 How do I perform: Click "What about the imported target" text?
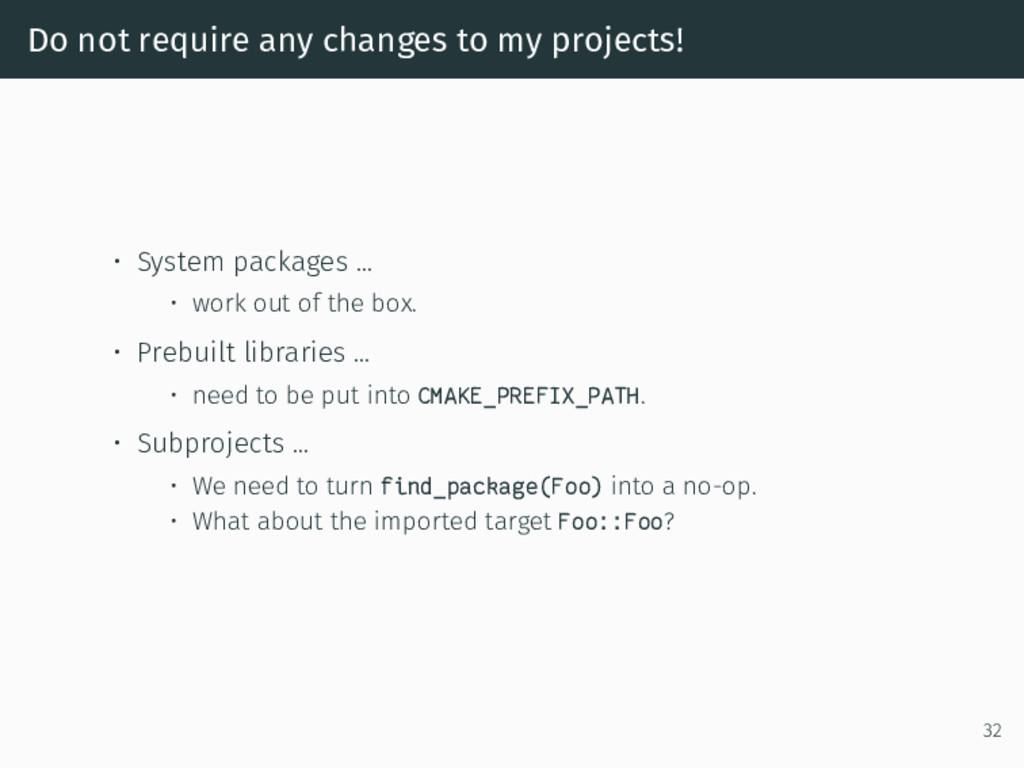[372, 522]
